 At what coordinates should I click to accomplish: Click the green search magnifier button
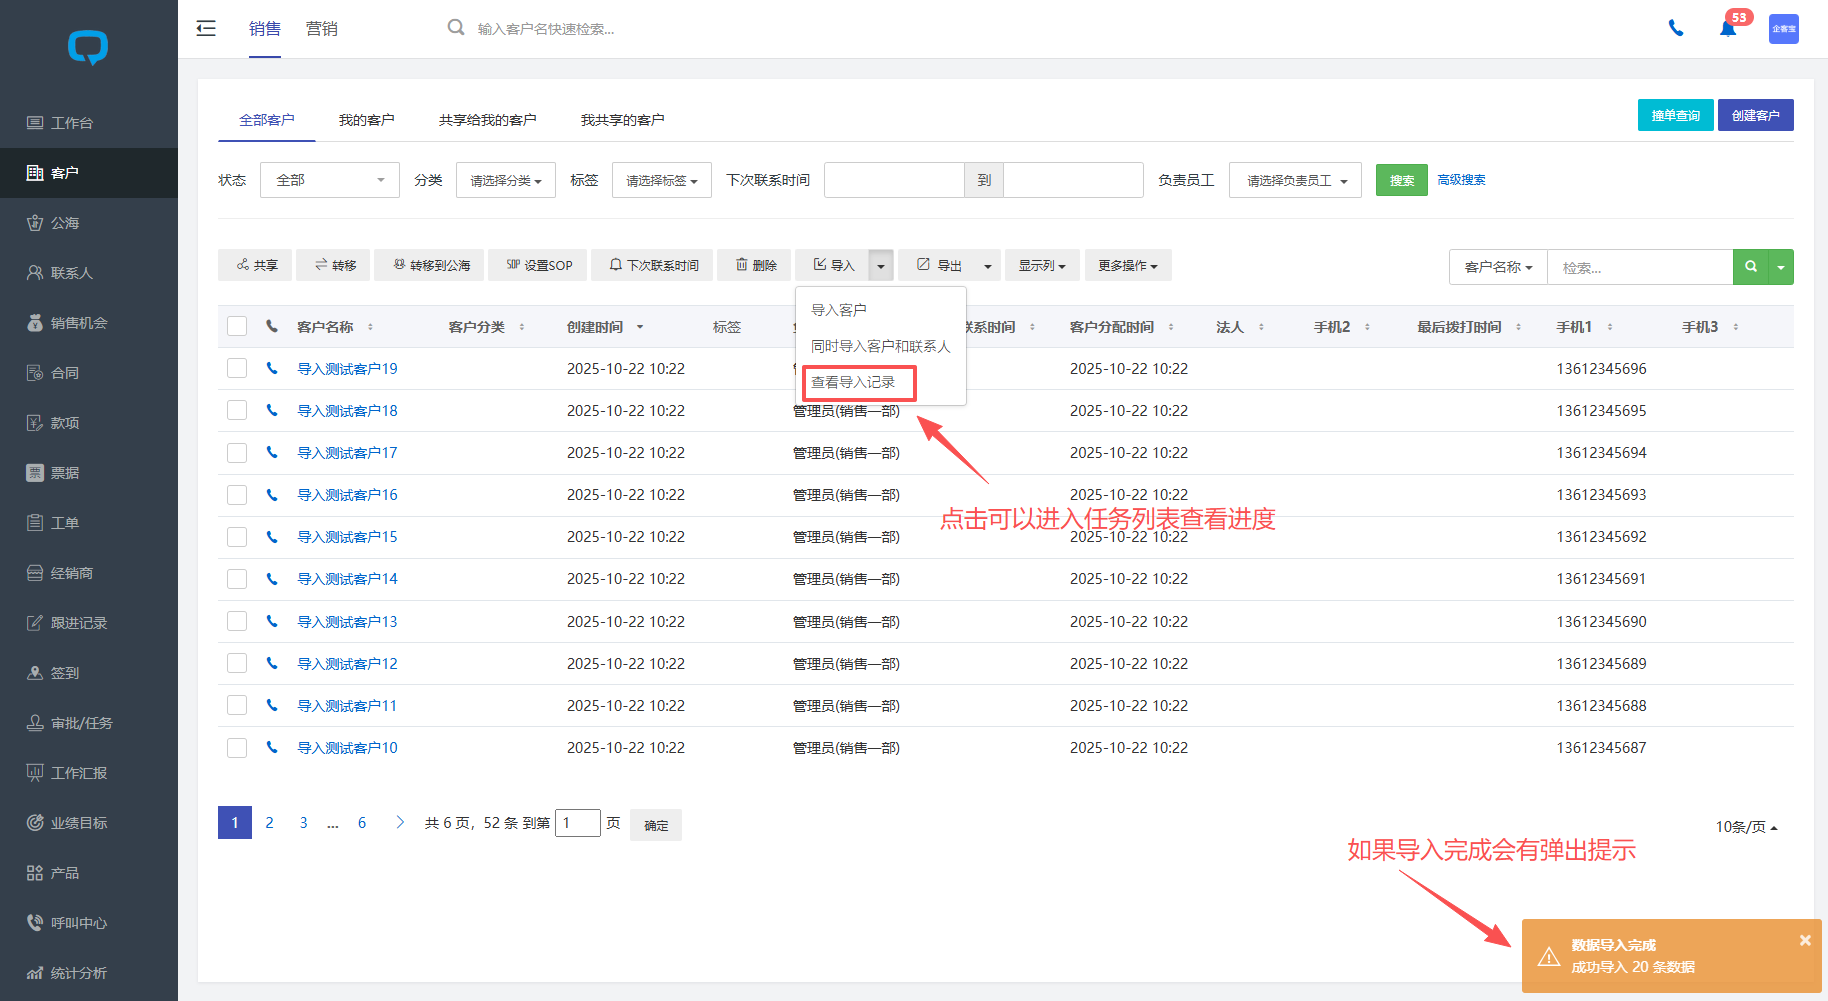[x=1750, y=267]
